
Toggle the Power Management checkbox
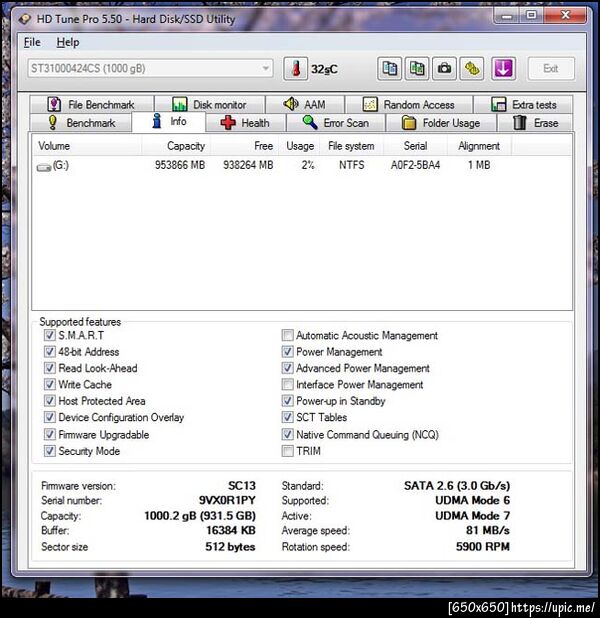click(287, 352)
